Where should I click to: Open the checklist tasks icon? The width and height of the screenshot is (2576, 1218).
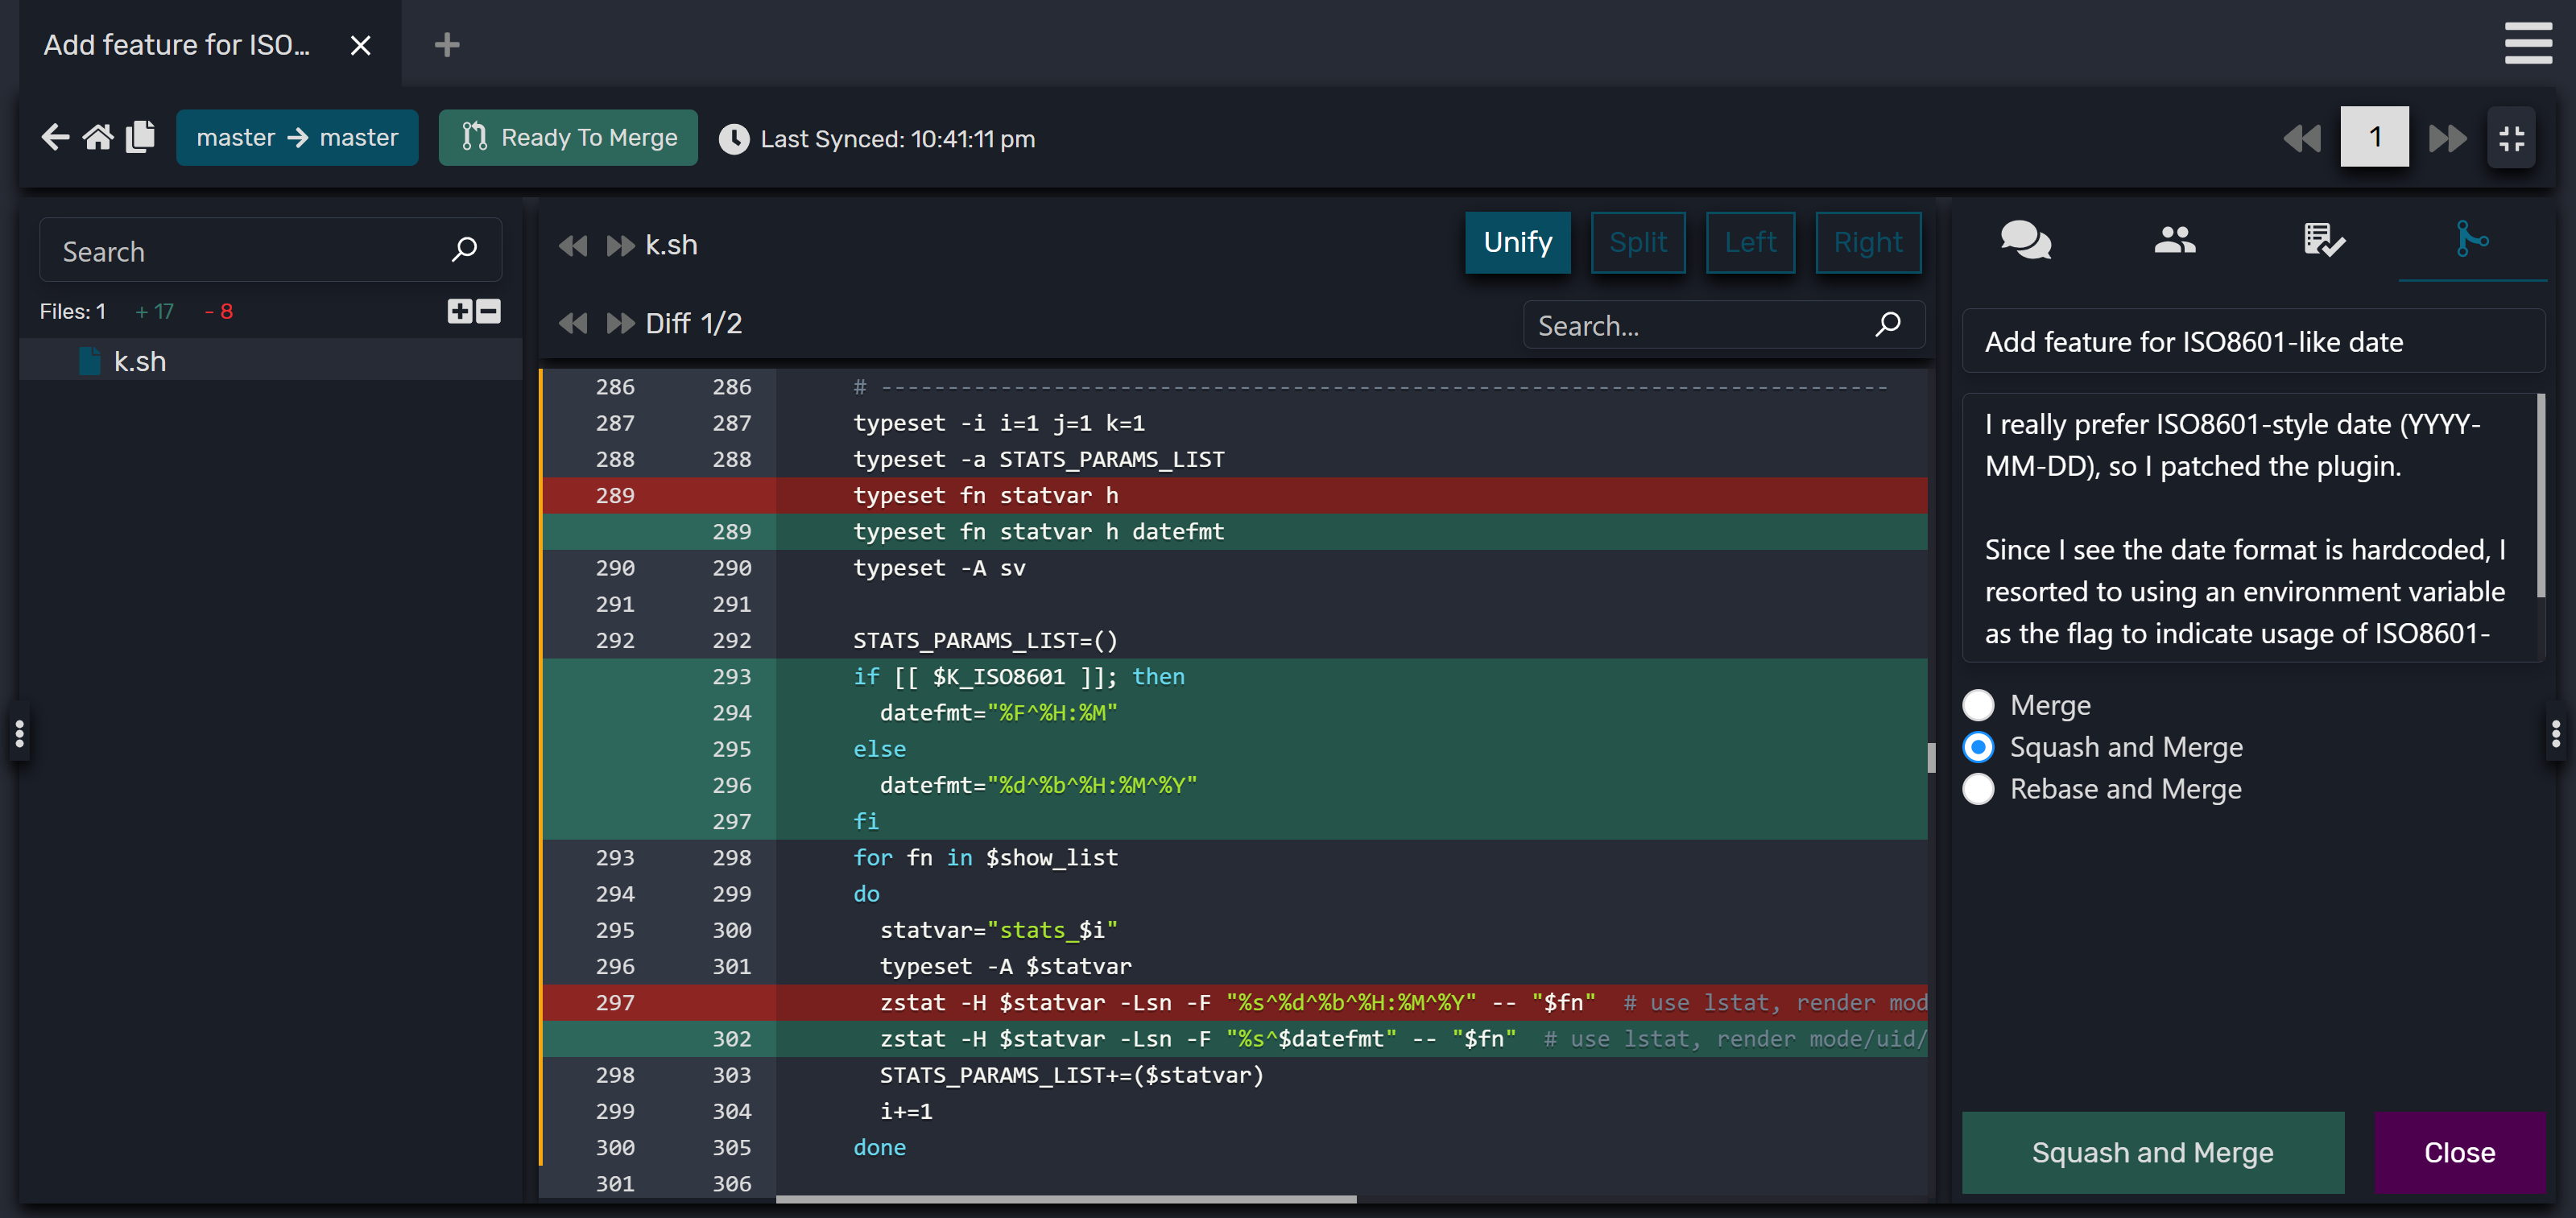click(2323, 240)
